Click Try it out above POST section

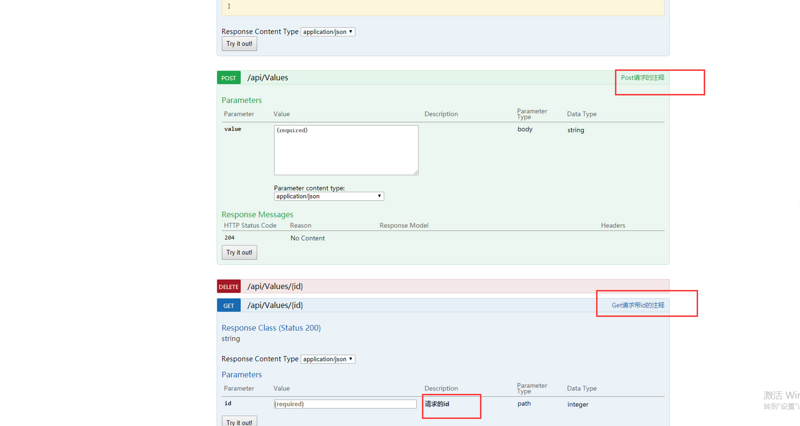click(x=239, y=44)
